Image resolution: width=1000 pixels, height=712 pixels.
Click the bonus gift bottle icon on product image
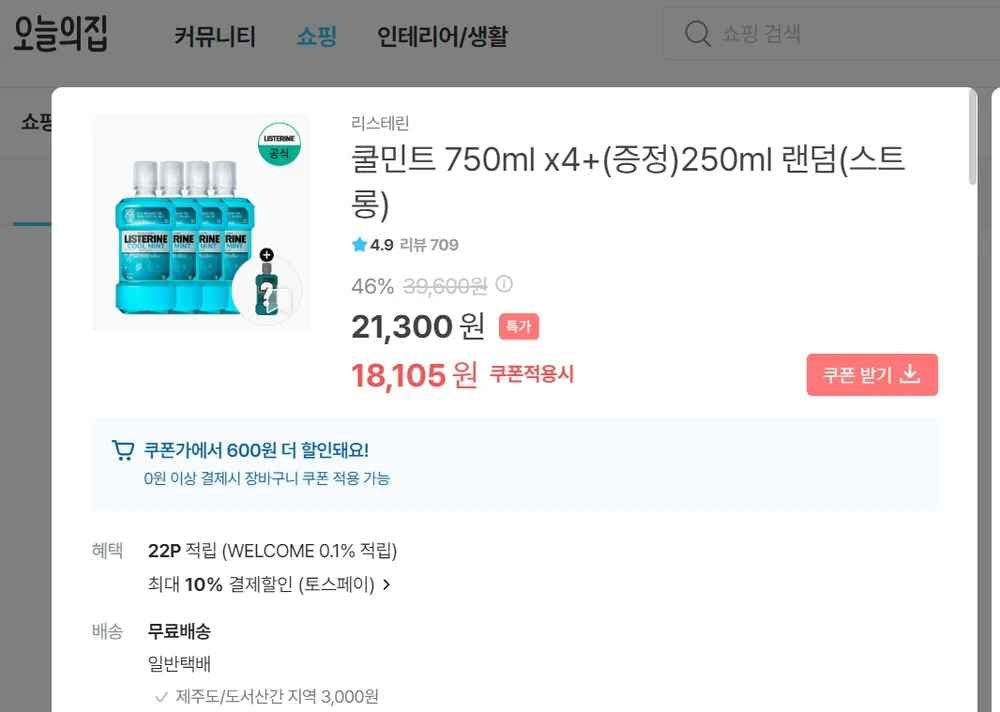click(267, 292)
